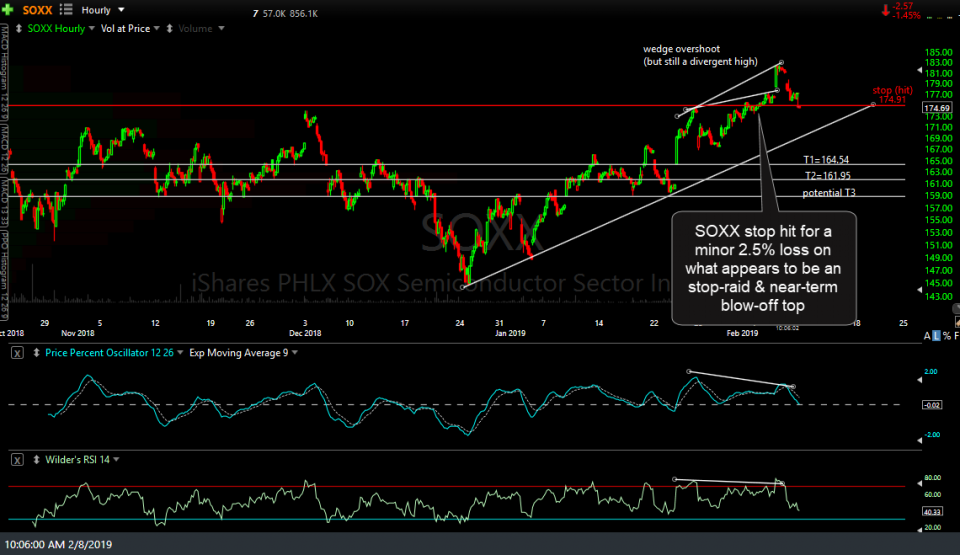The height and width of the screenshot is (555, 960).
Task: Click the 10:06:00 AM 2/8/2019 timestamp
Action: [x=58, y=544]
